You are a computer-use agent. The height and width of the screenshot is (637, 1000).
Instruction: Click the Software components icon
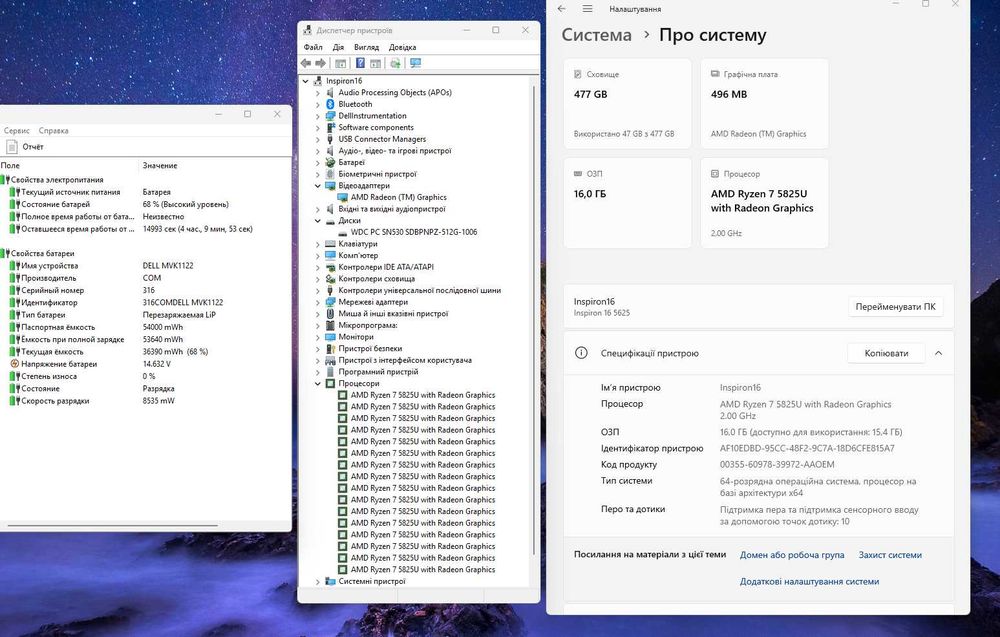(x=330, y=127)
